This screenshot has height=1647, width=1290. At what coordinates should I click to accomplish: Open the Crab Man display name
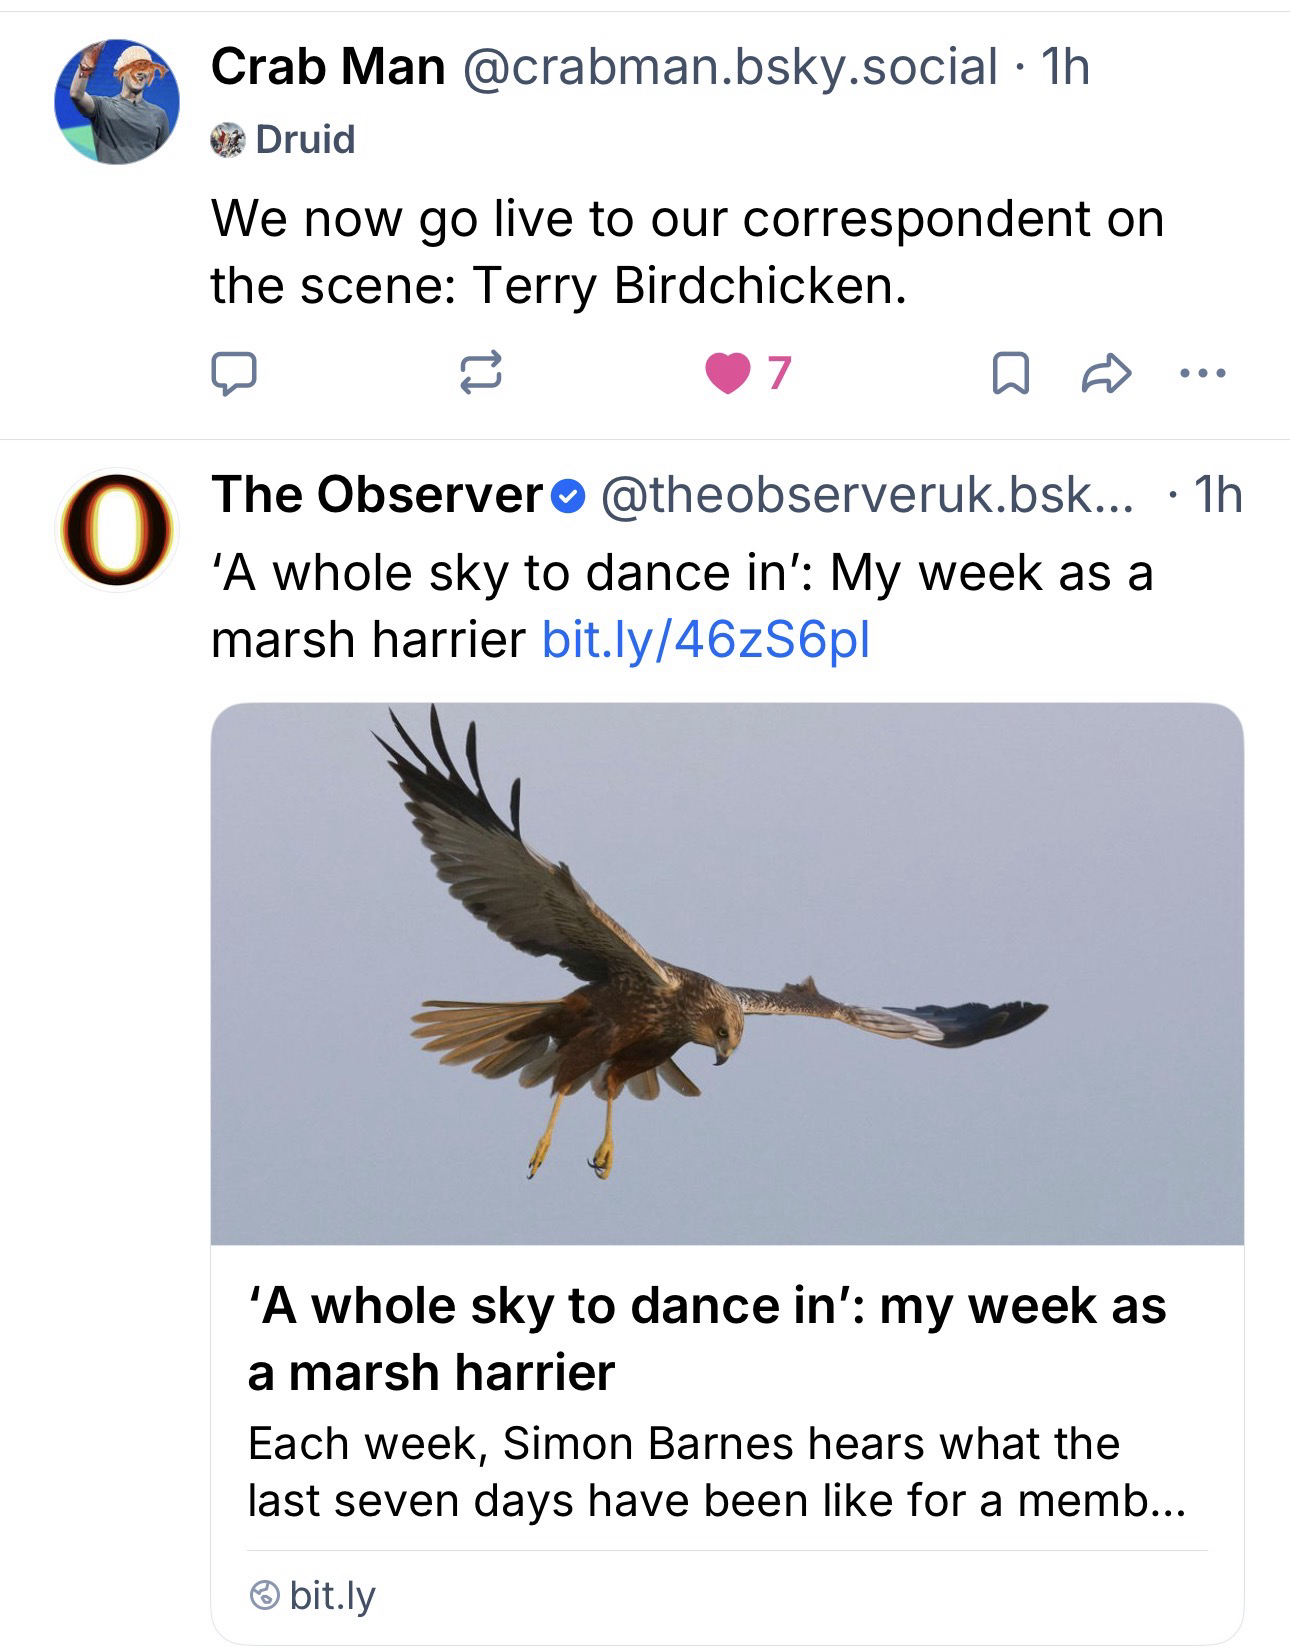[327, 68]
